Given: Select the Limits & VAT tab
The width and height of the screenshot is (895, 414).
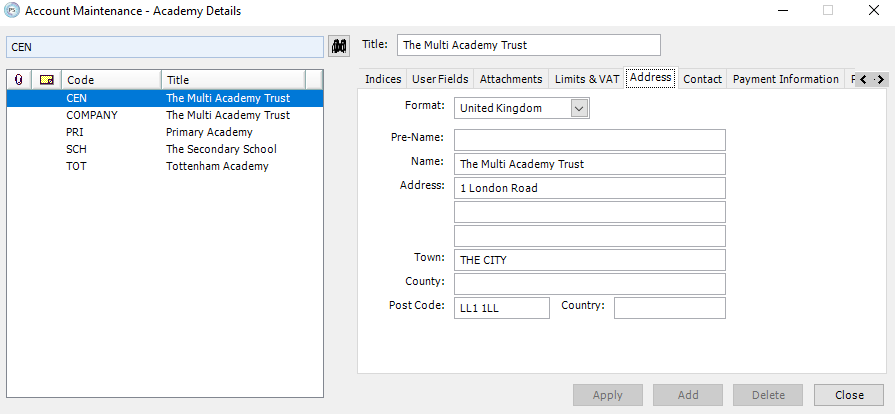Looking at the screenshot, I should point(587,79).
